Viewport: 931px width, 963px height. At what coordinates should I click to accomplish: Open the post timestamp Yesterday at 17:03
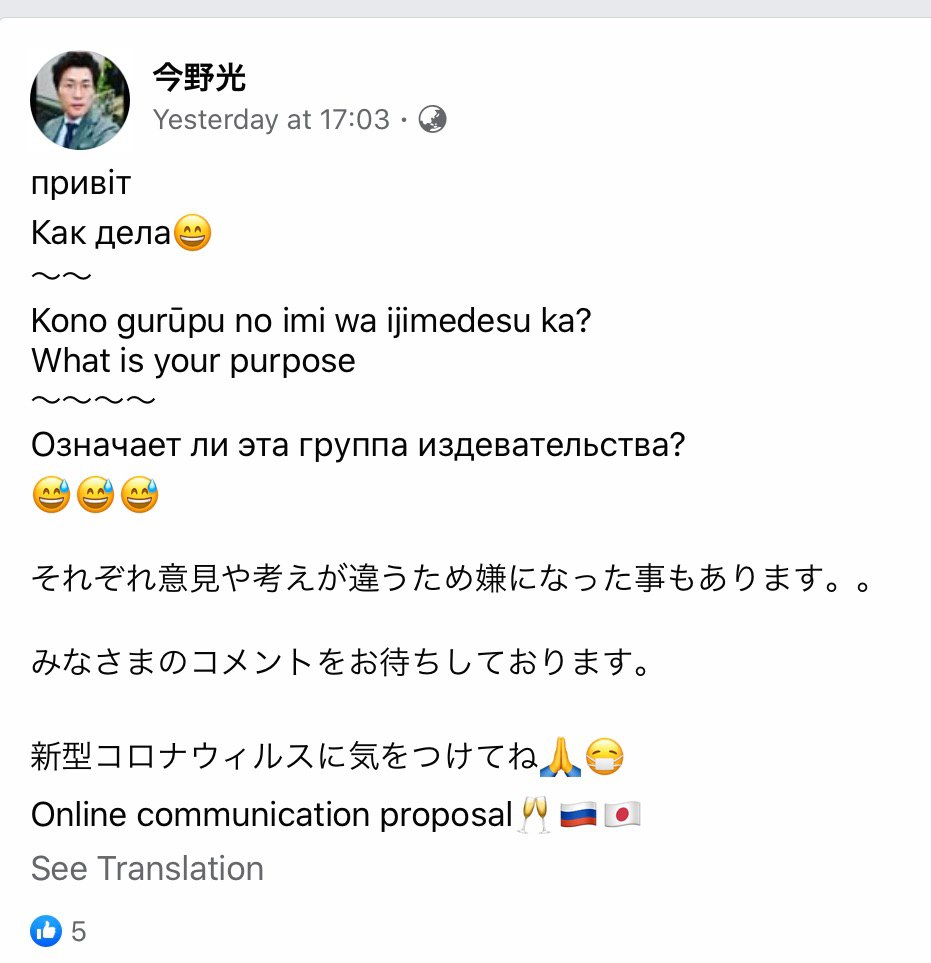[271, 120]
